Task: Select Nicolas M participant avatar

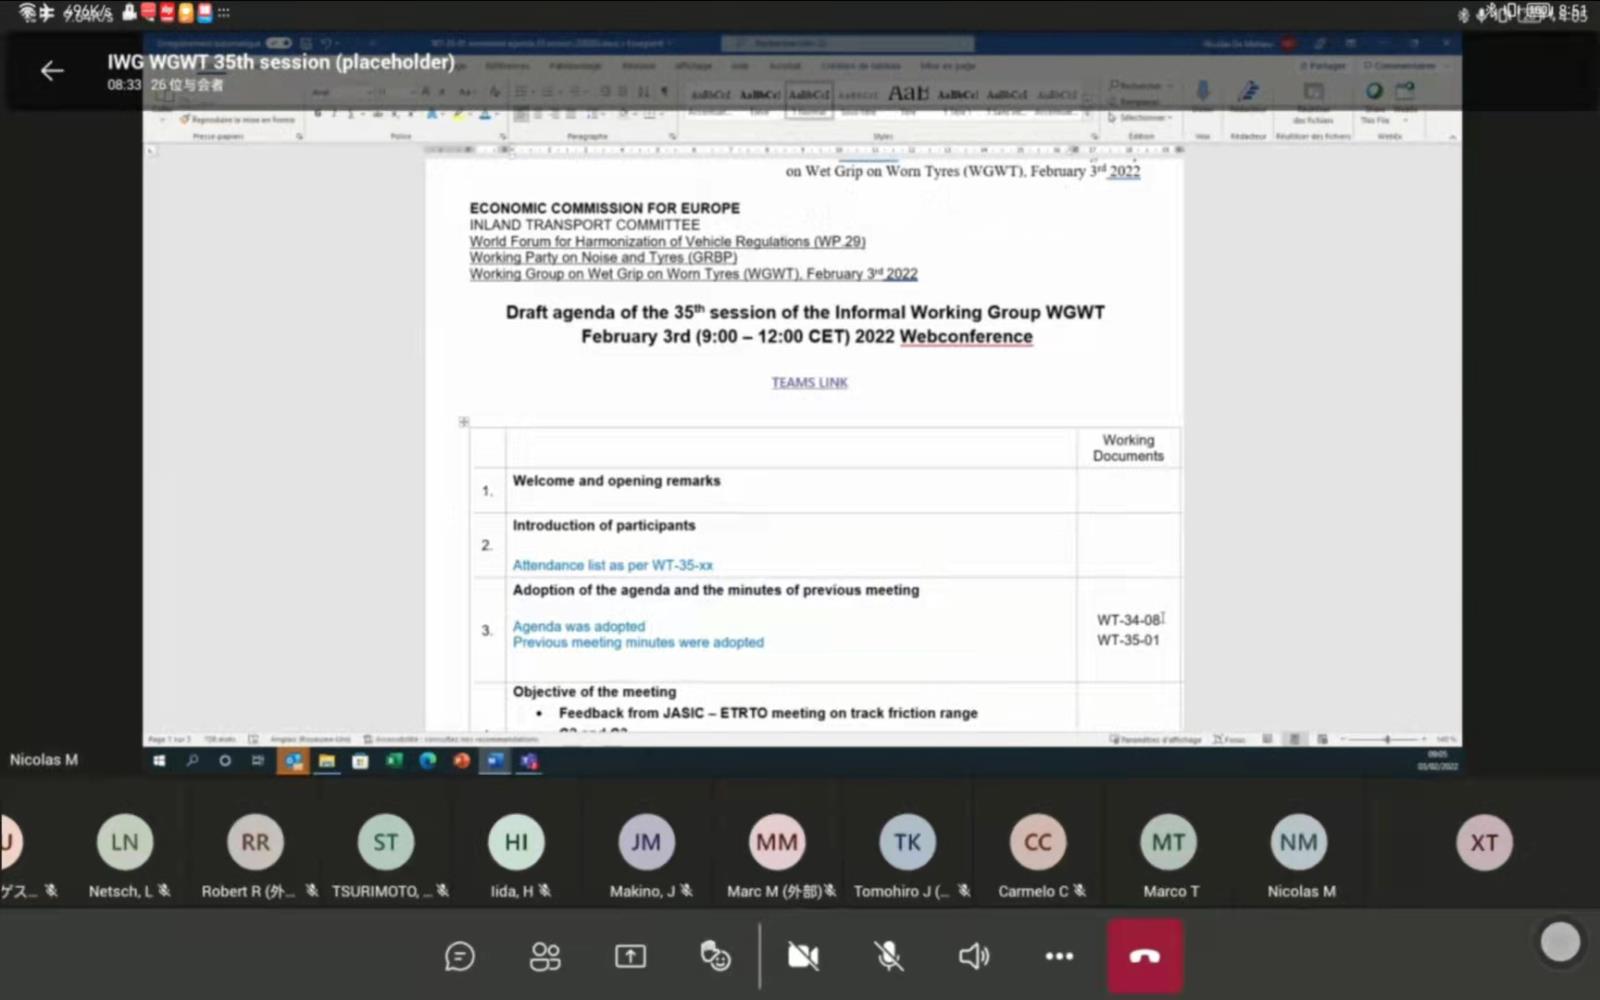Action: point(1298,843)
